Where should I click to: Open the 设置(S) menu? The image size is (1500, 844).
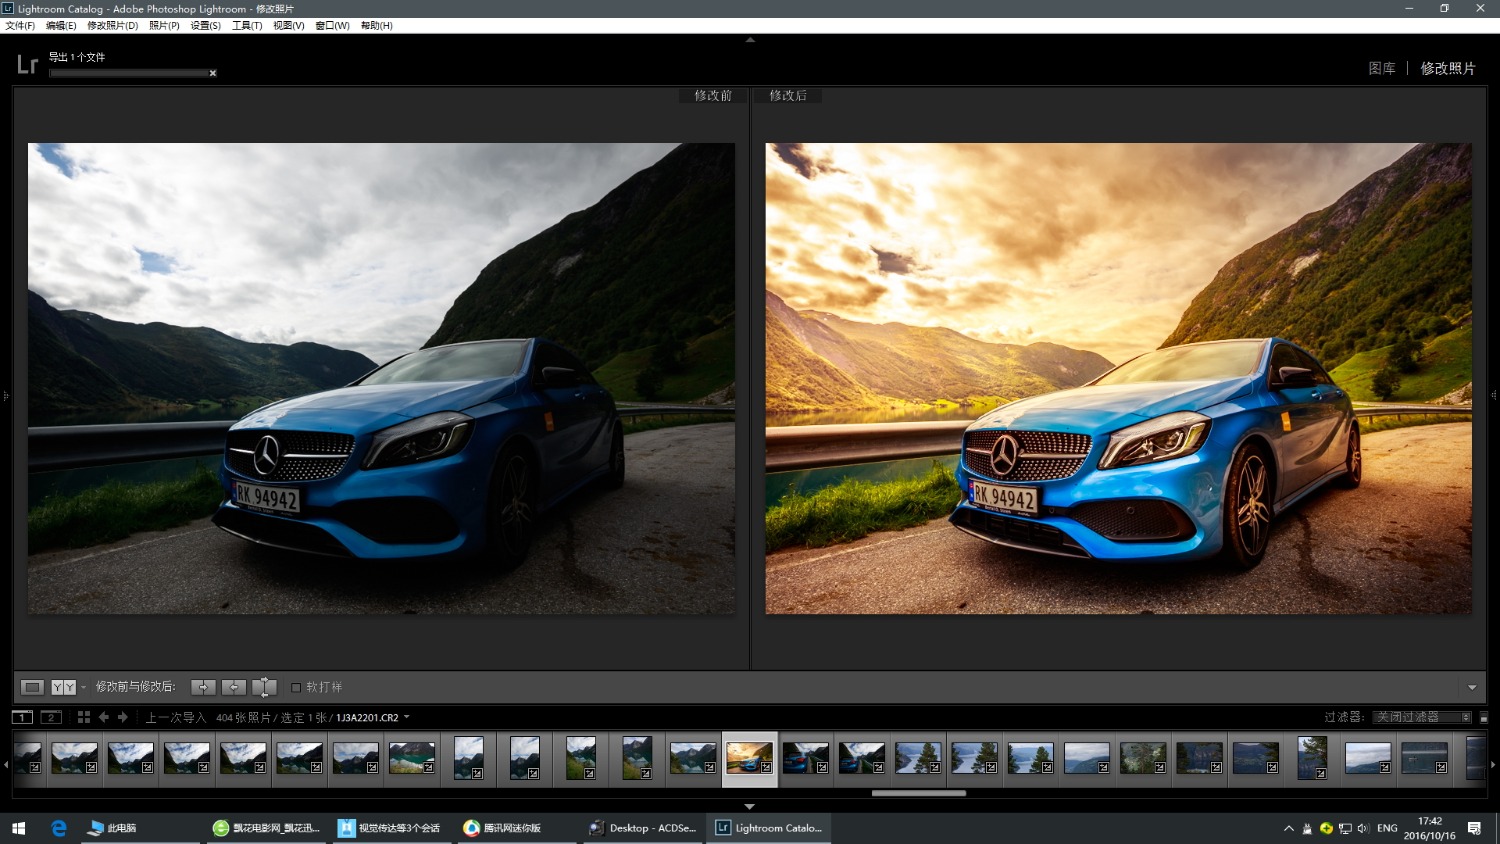click(x=206, y=26)
